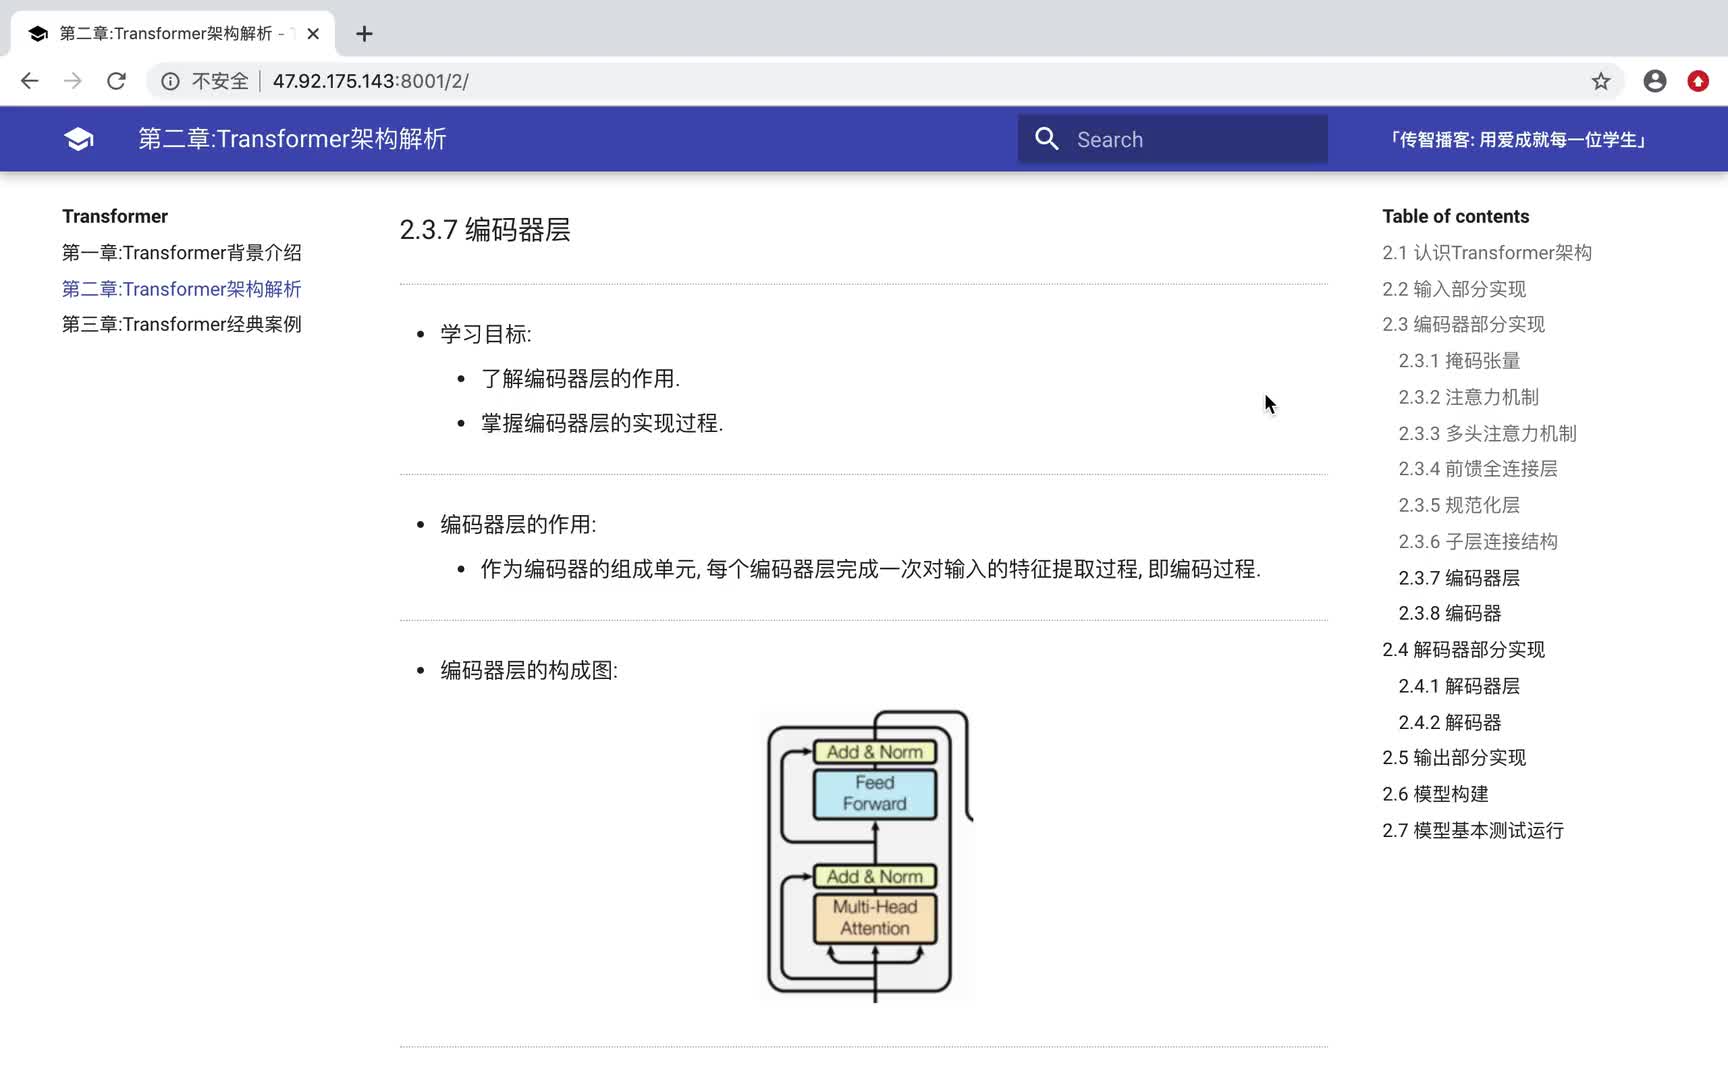Click the browser back arrow

pos(30,81)
